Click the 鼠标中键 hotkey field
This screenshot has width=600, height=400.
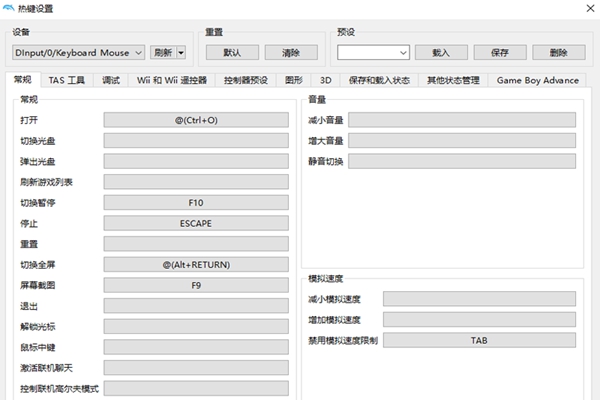[196, 347]
